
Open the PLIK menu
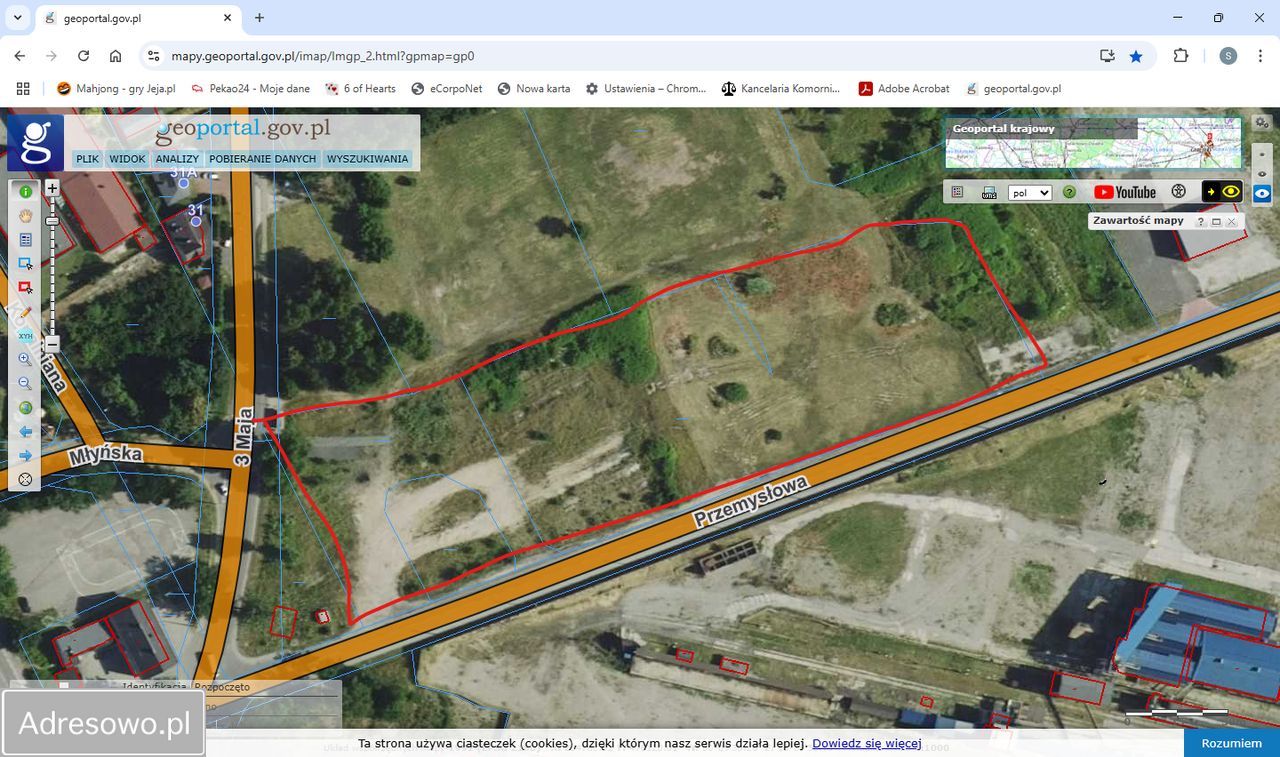[x=87, y=159]
